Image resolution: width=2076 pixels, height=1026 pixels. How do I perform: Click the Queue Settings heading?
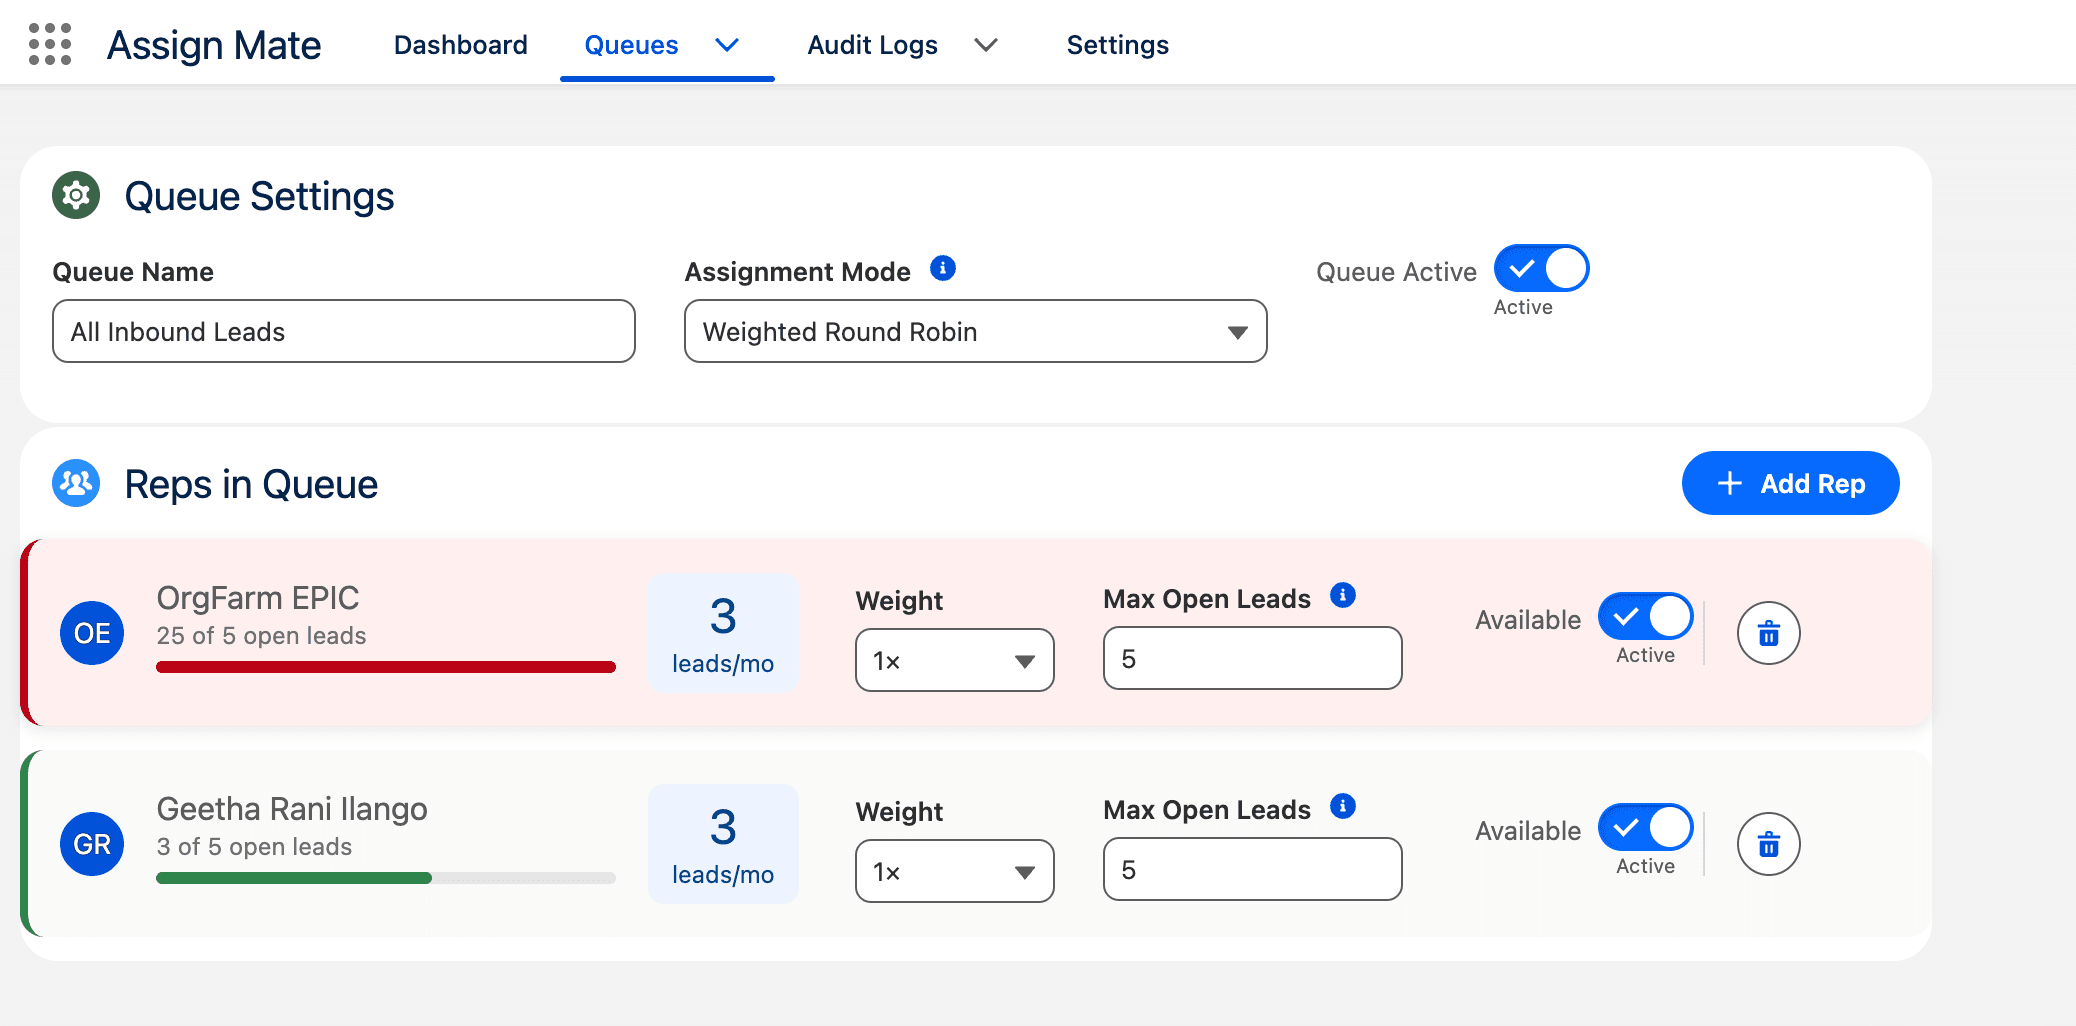click(259, 196)
